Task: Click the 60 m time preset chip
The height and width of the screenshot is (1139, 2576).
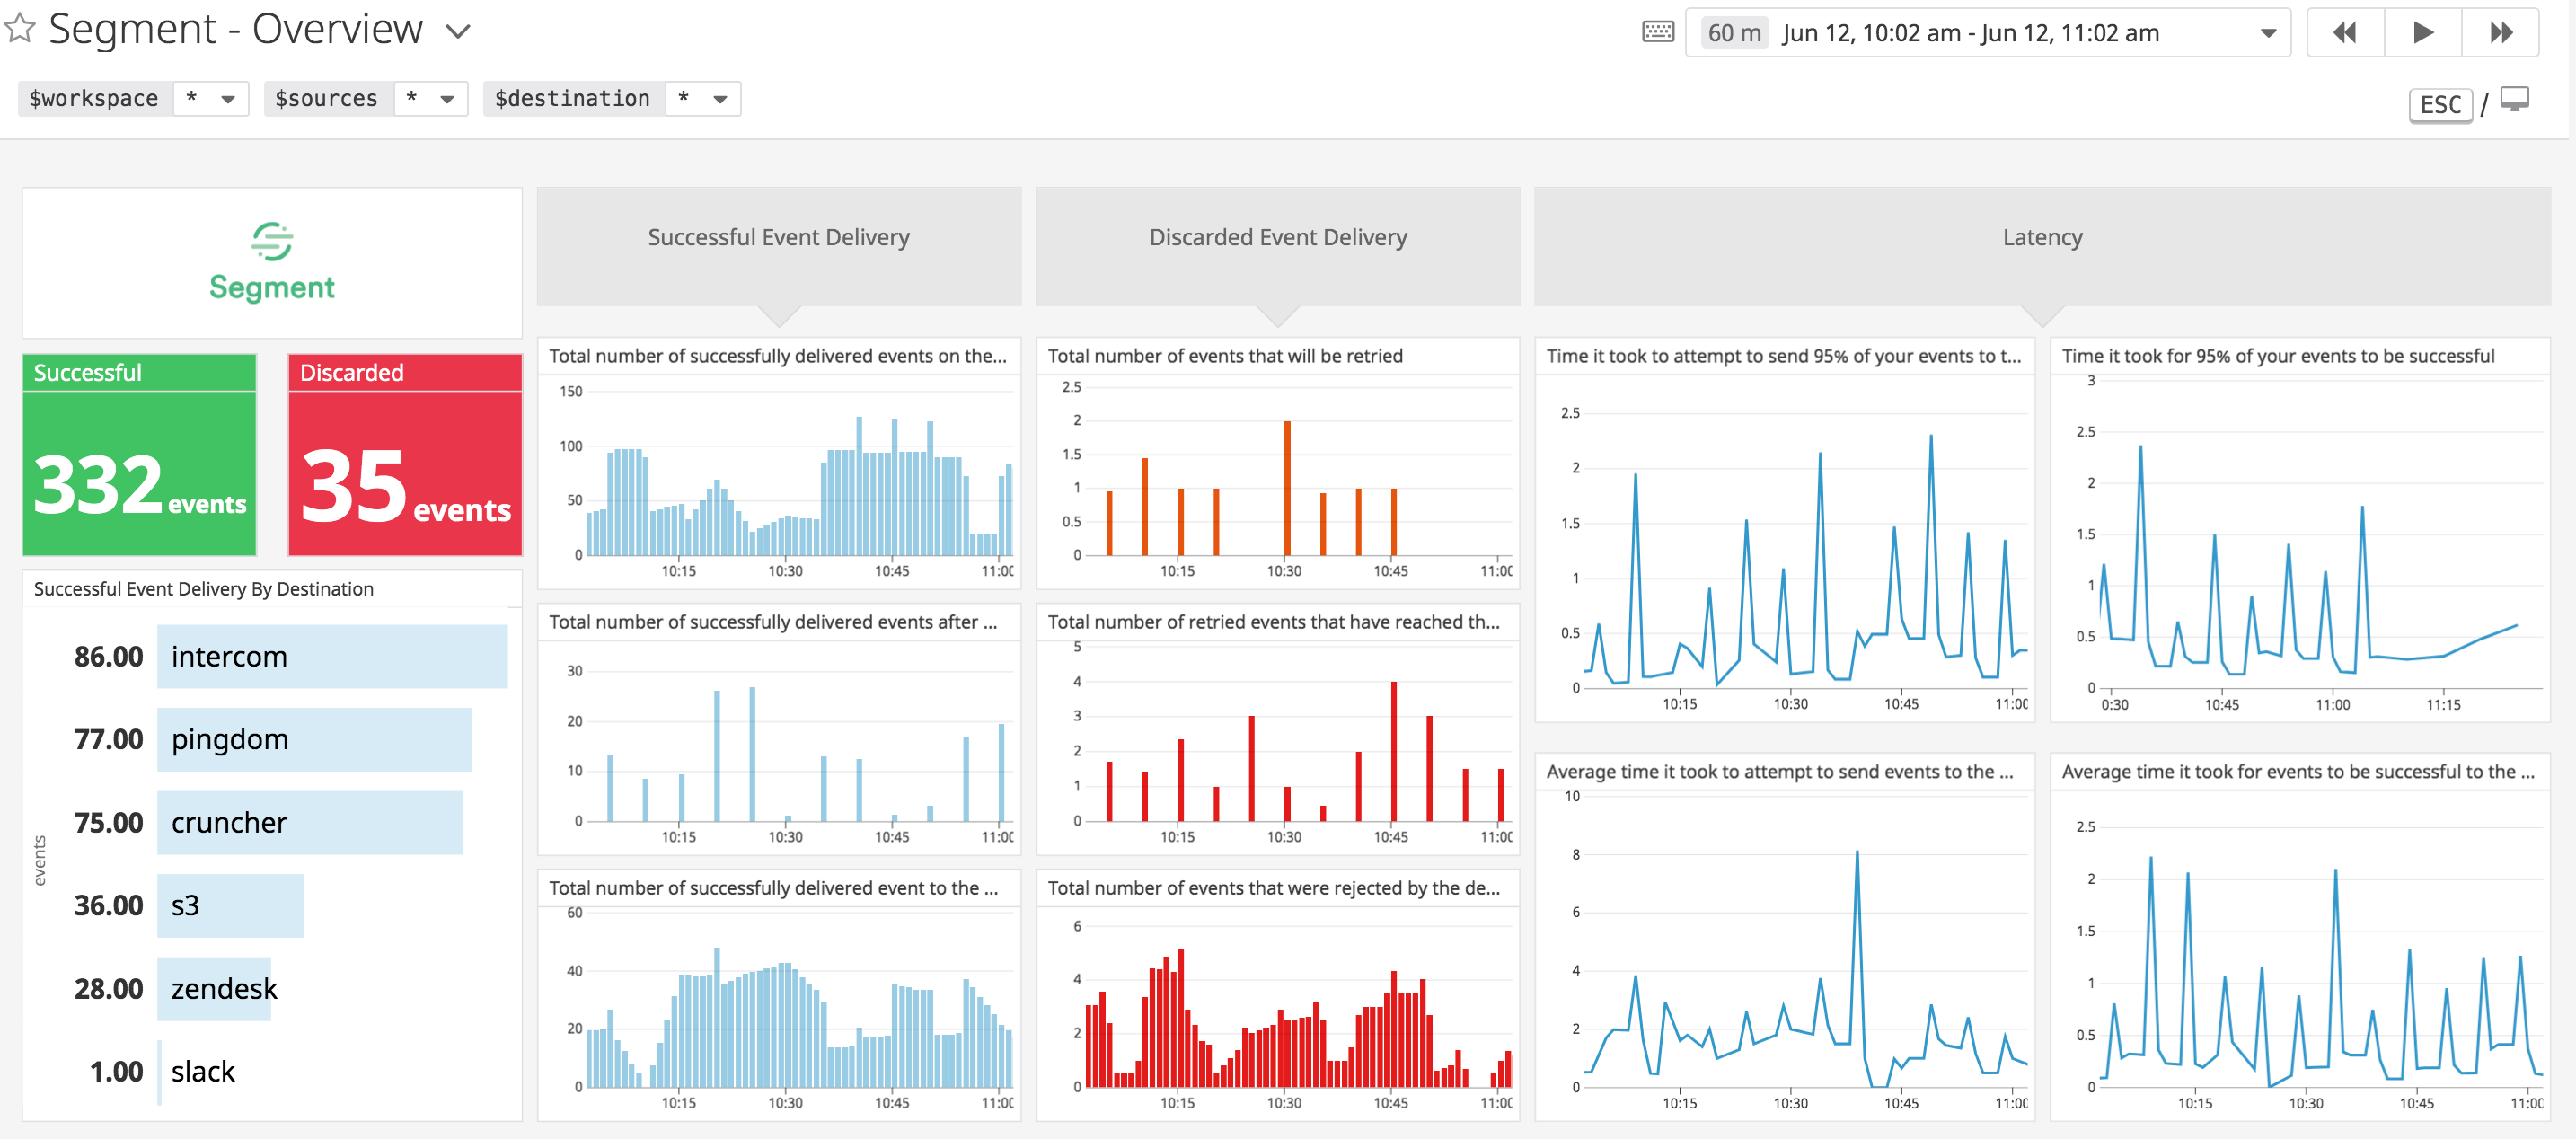Action: click(1733, 31)
